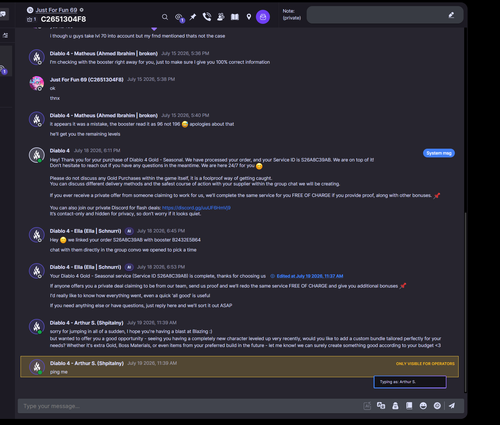Click the smiling emoji after '24/7 for you'

coord(259,166)
